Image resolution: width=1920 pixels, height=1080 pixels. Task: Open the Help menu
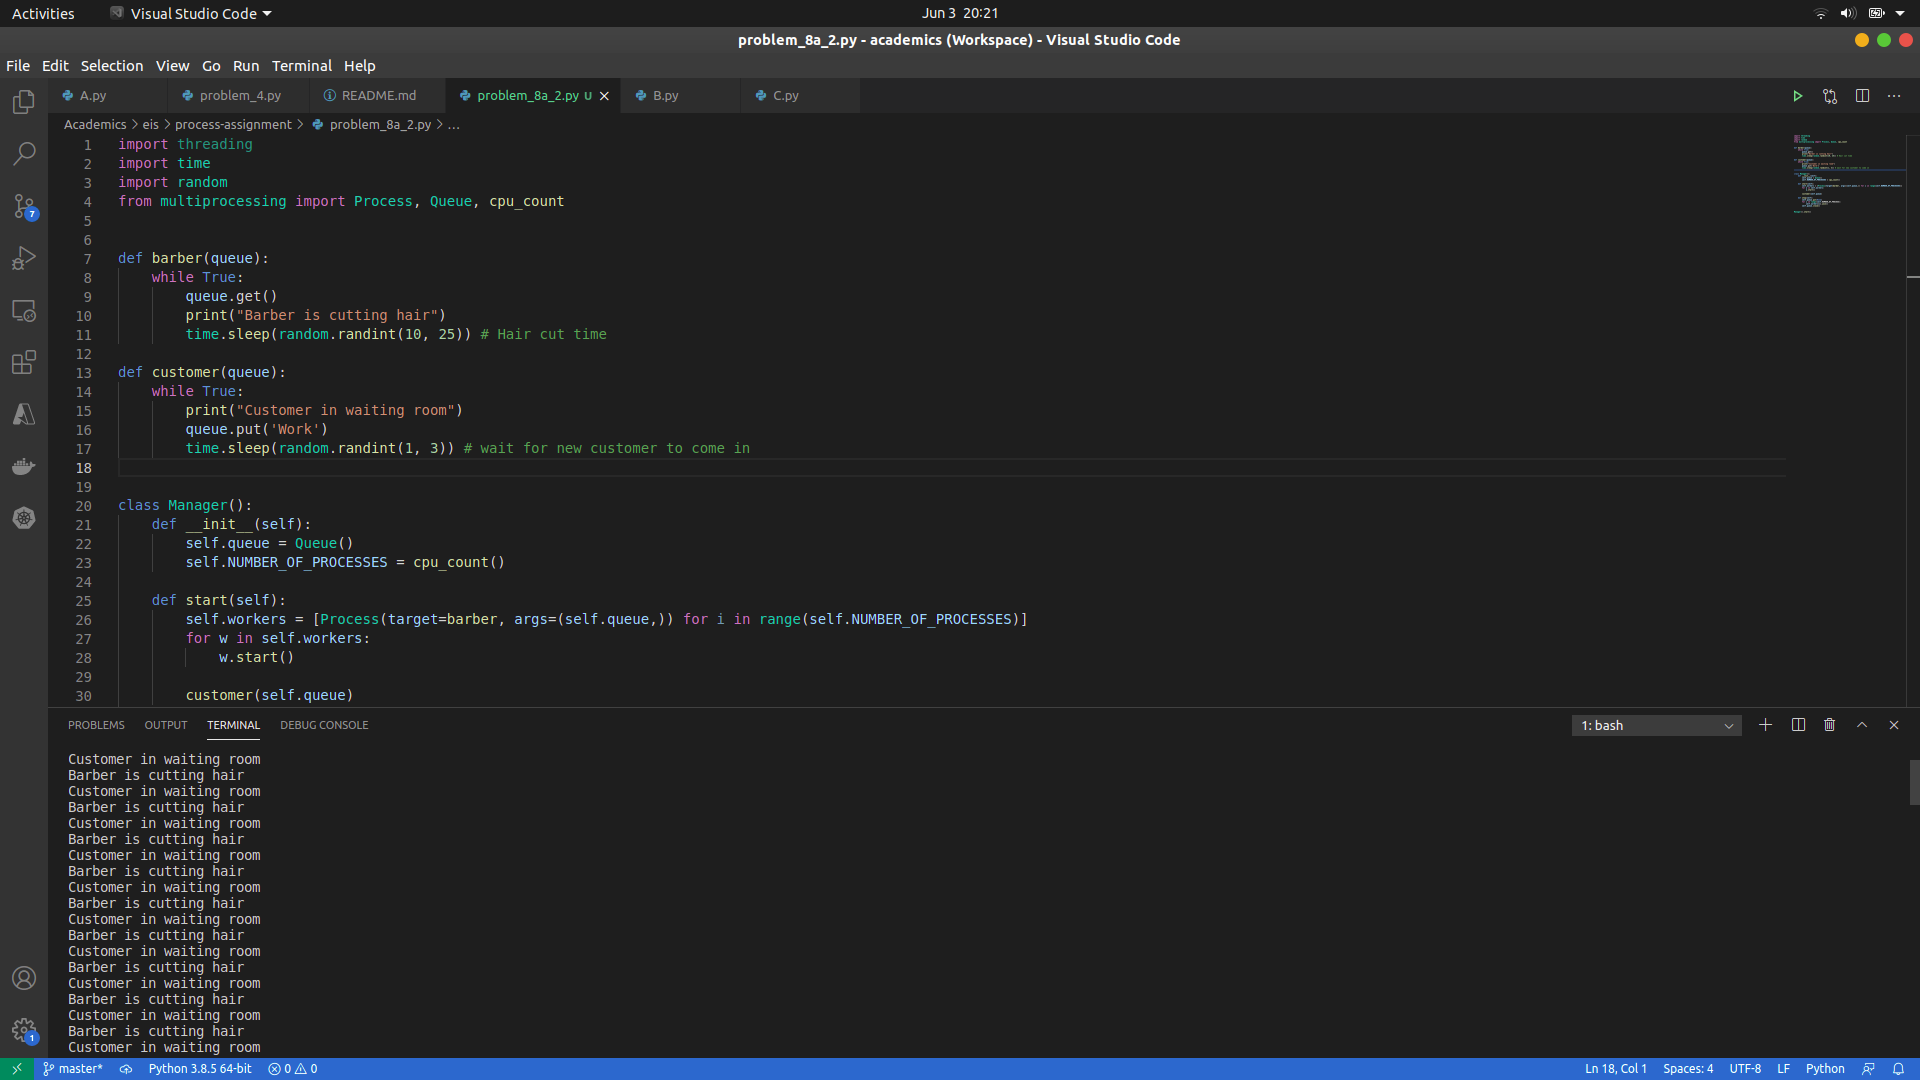[360, 66]
